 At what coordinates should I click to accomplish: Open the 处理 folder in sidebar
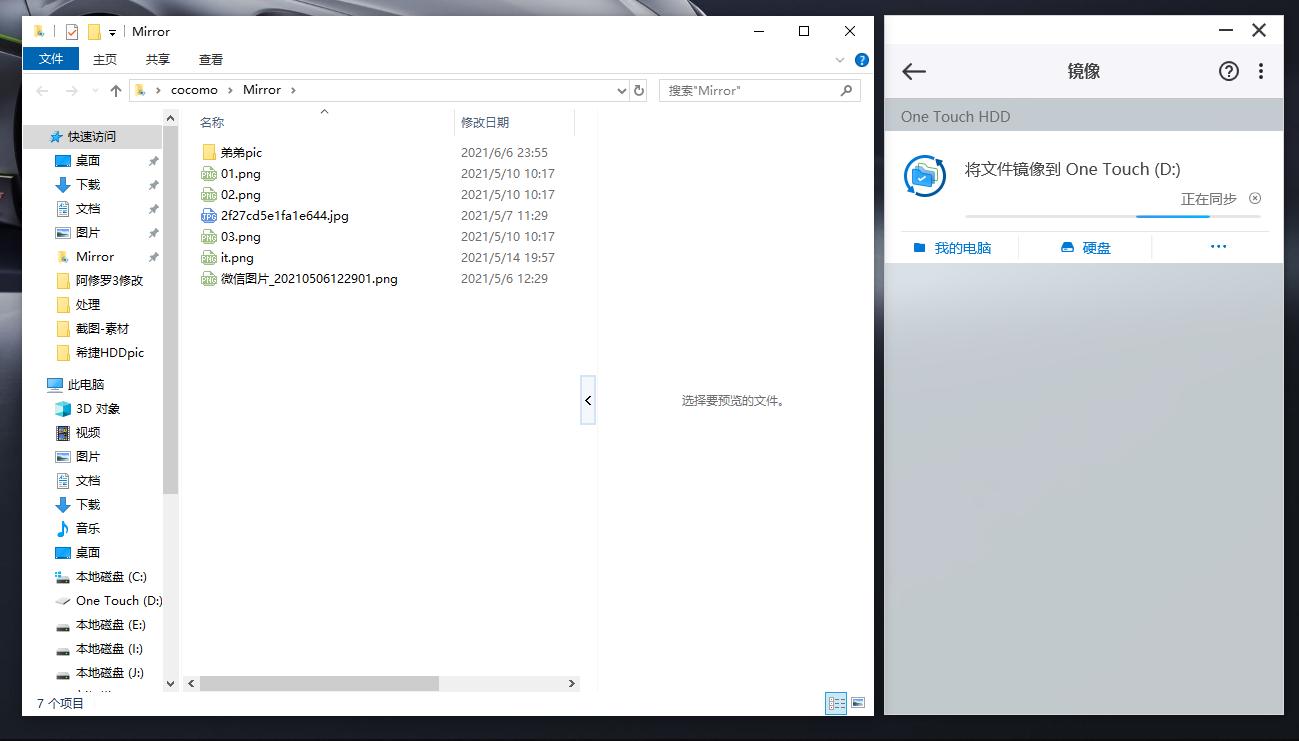point(88,304)
